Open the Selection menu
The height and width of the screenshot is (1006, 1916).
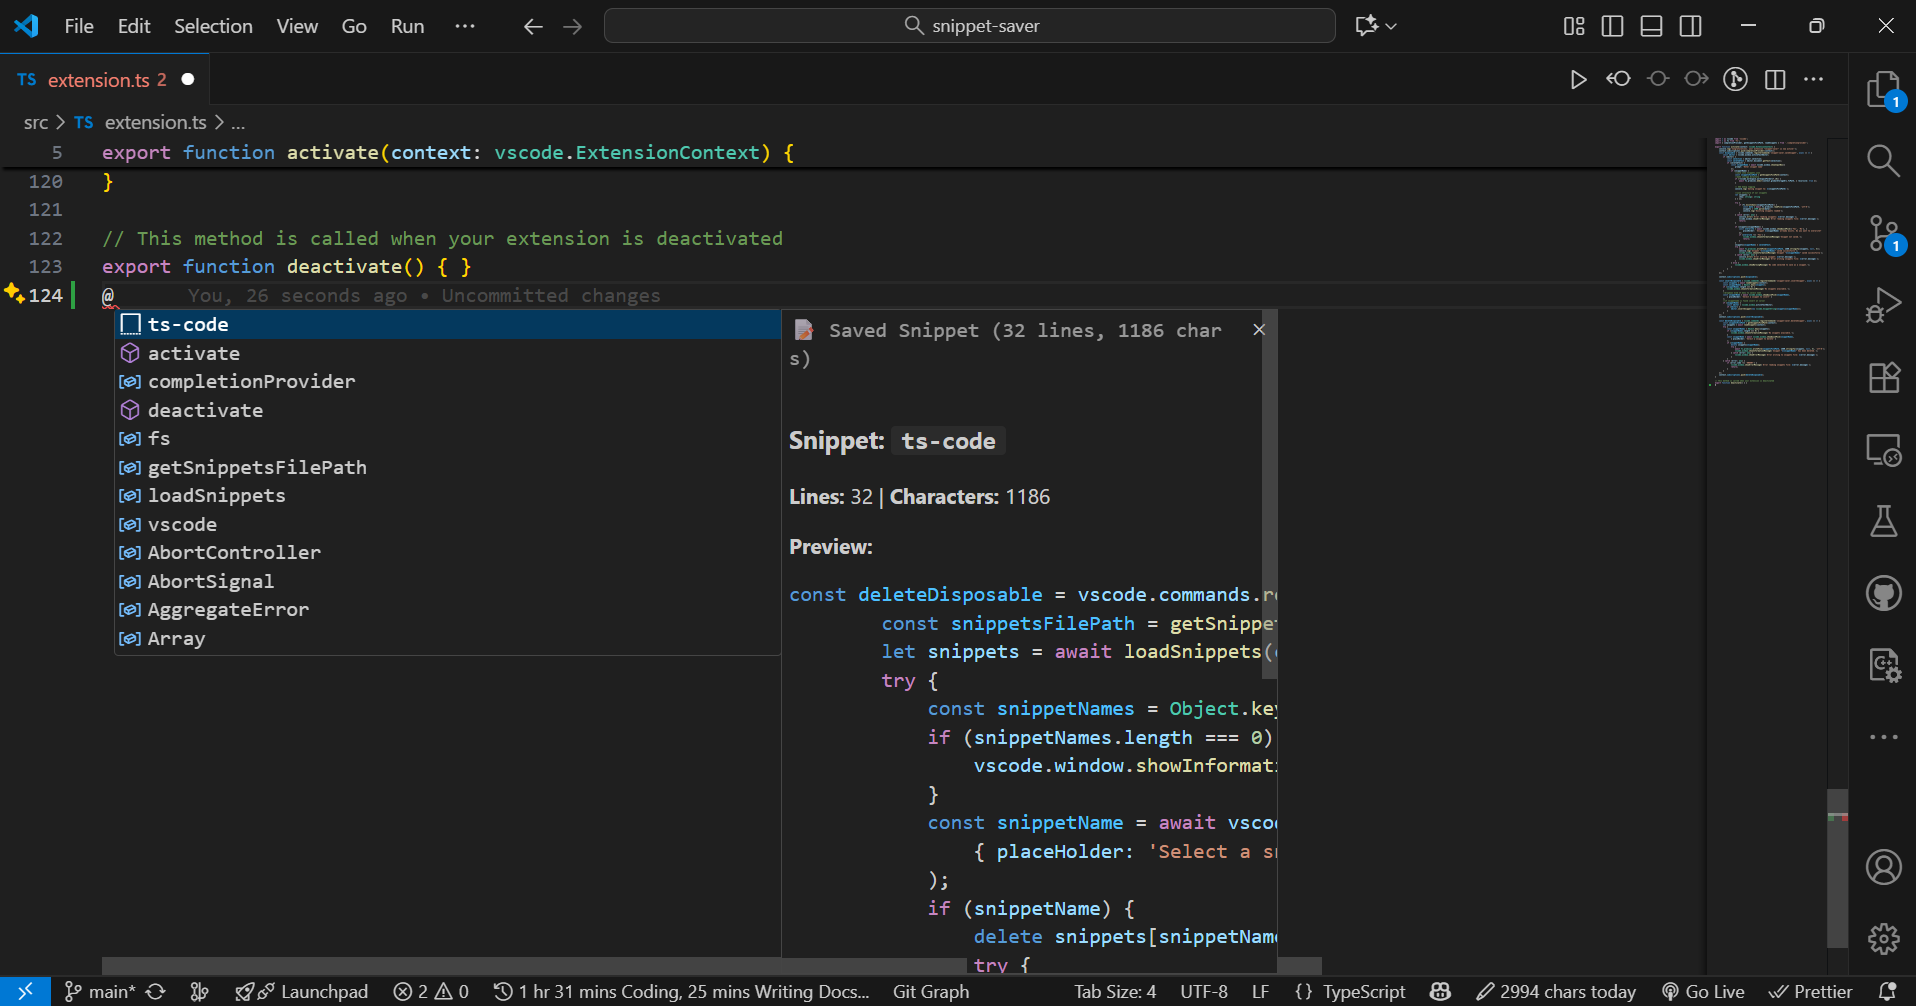(x=213, y=26)
